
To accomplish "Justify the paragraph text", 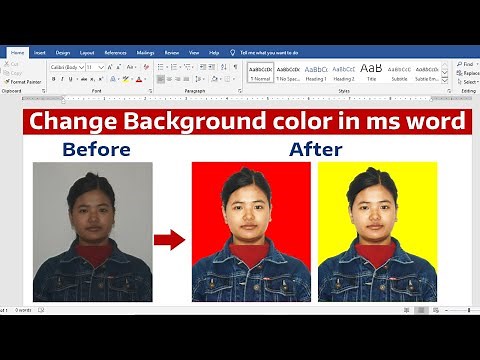I will 186,79.
